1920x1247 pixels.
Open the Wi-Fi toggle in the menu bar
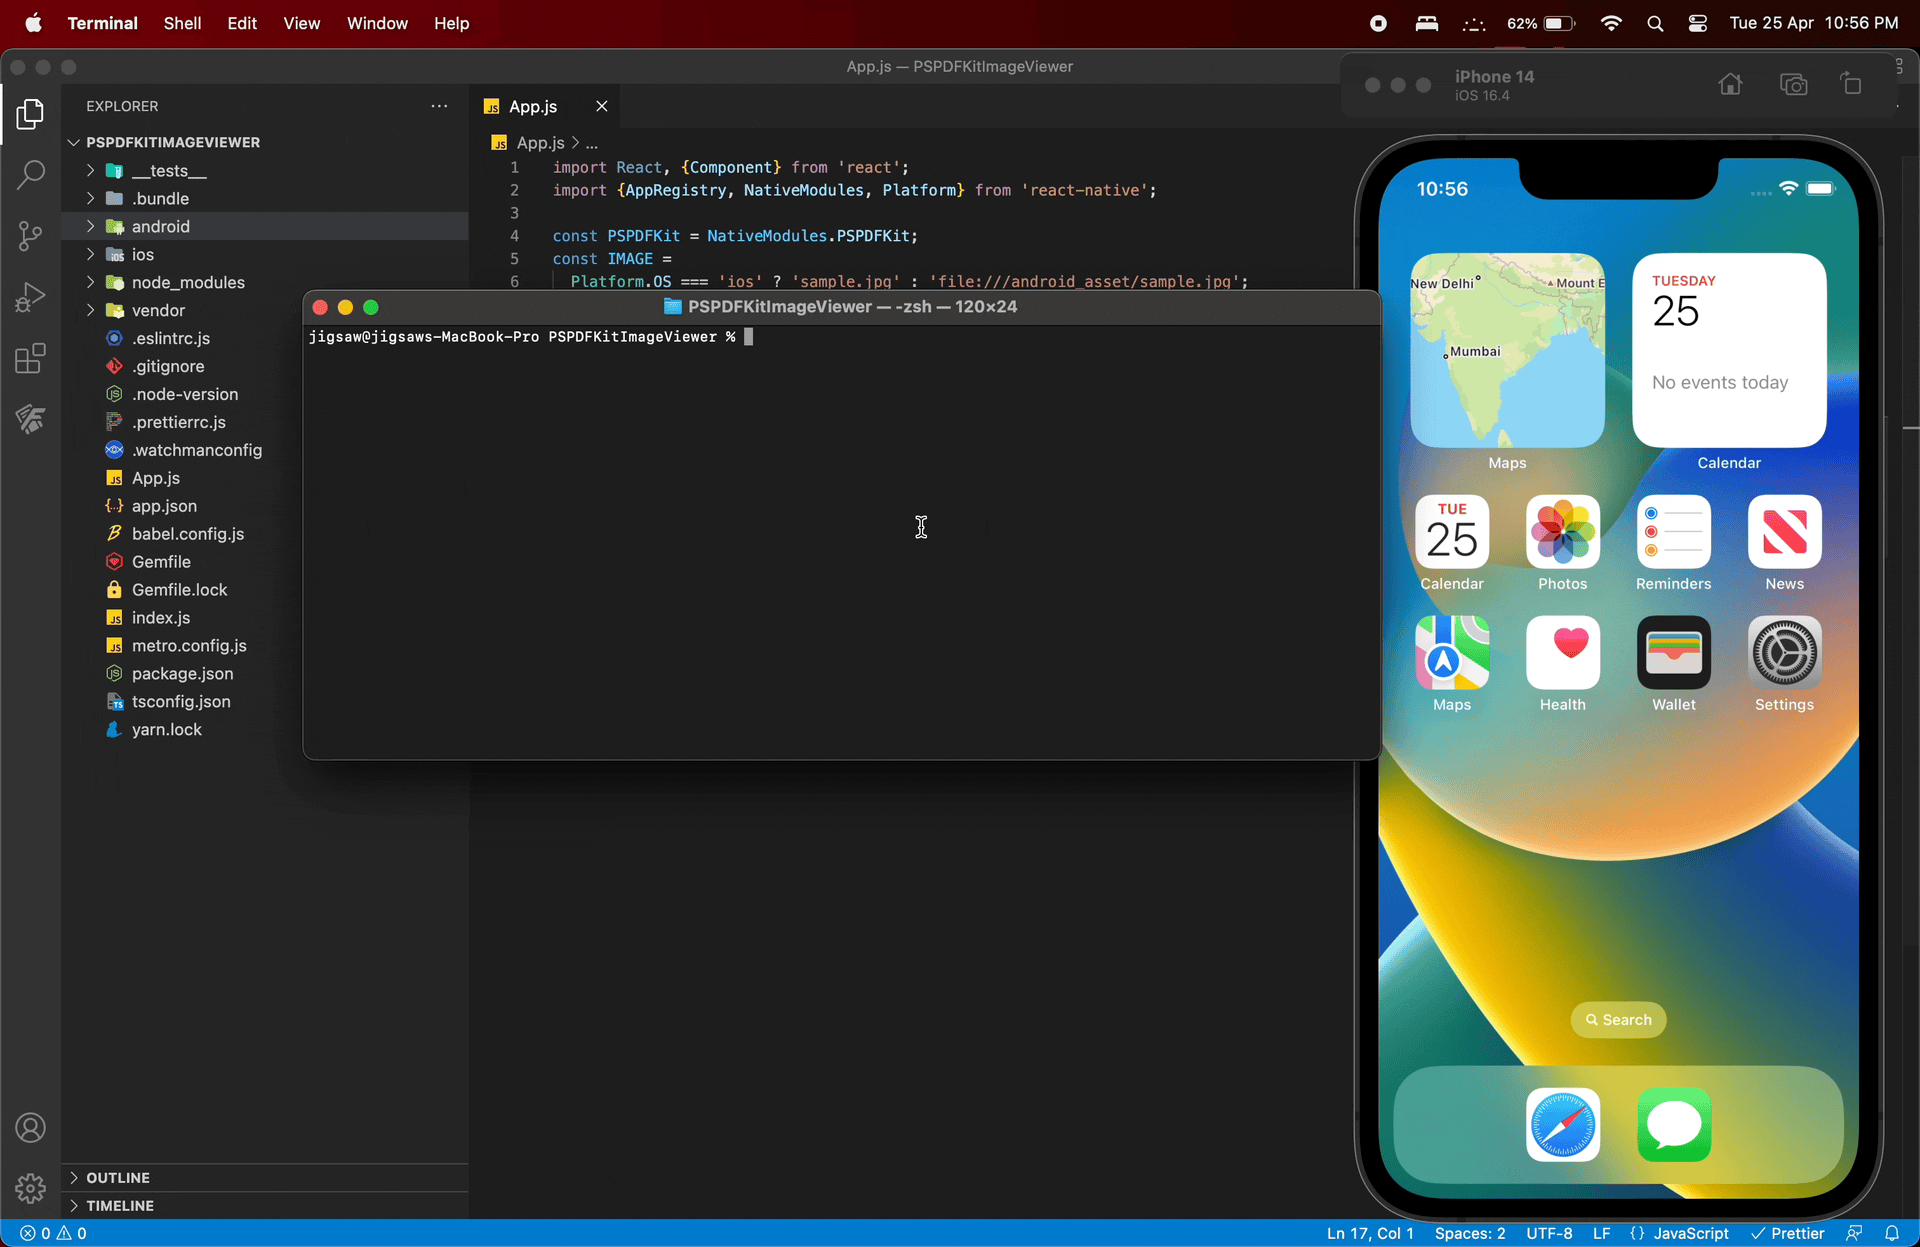1611,23
